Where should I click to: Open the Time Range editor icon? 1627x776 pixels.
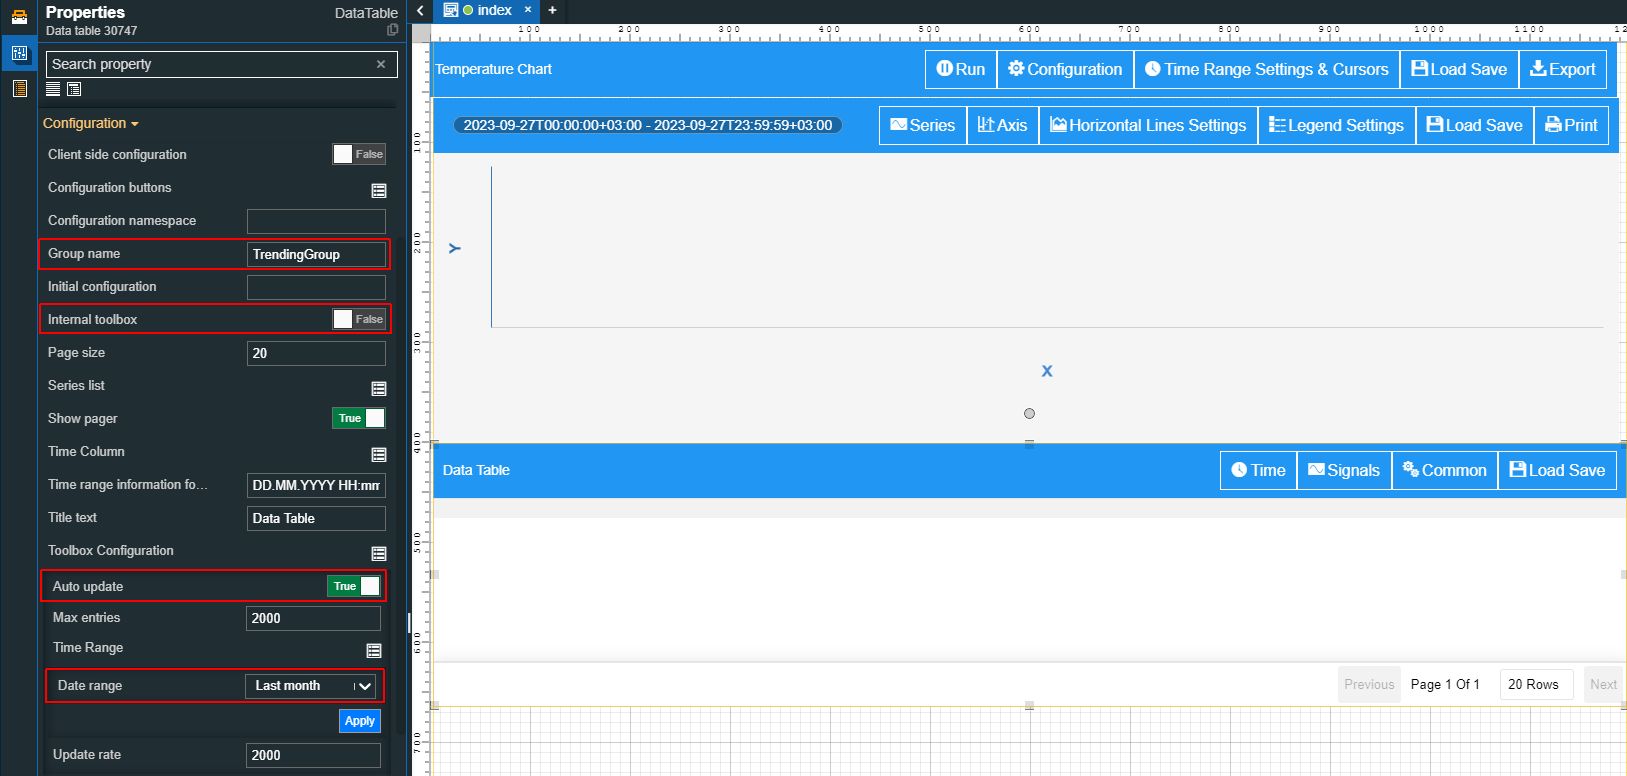pos(374,650)
